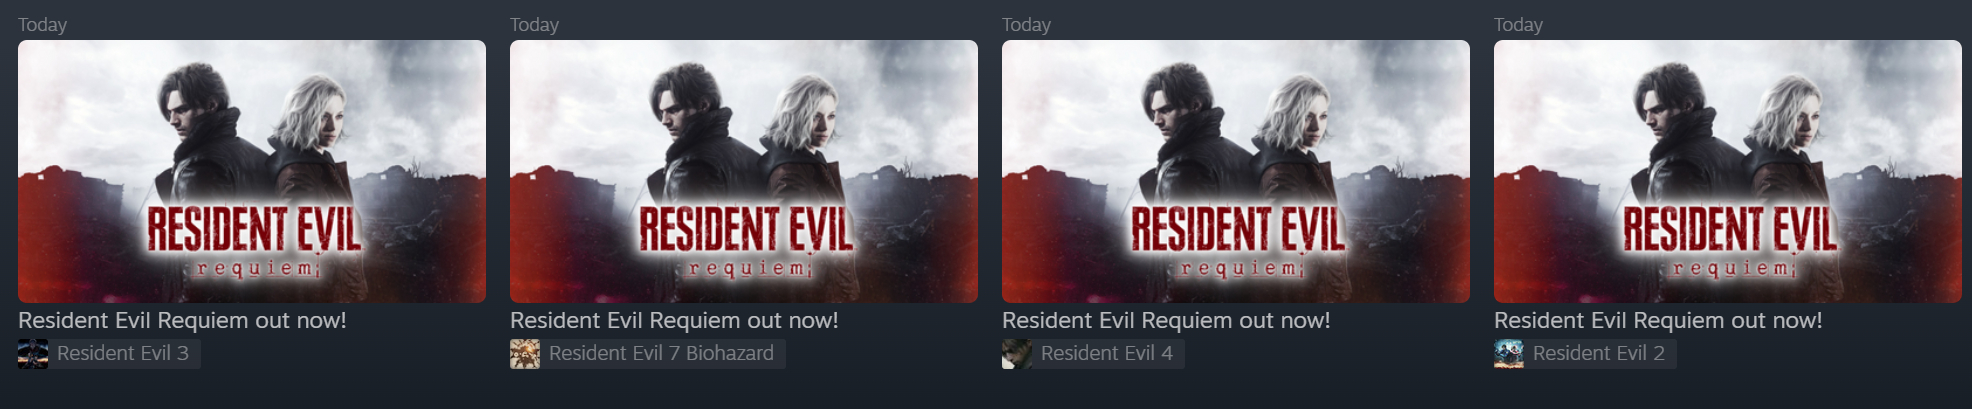Open the Resident Evil 7 Biohazard name link

[661, 353]
